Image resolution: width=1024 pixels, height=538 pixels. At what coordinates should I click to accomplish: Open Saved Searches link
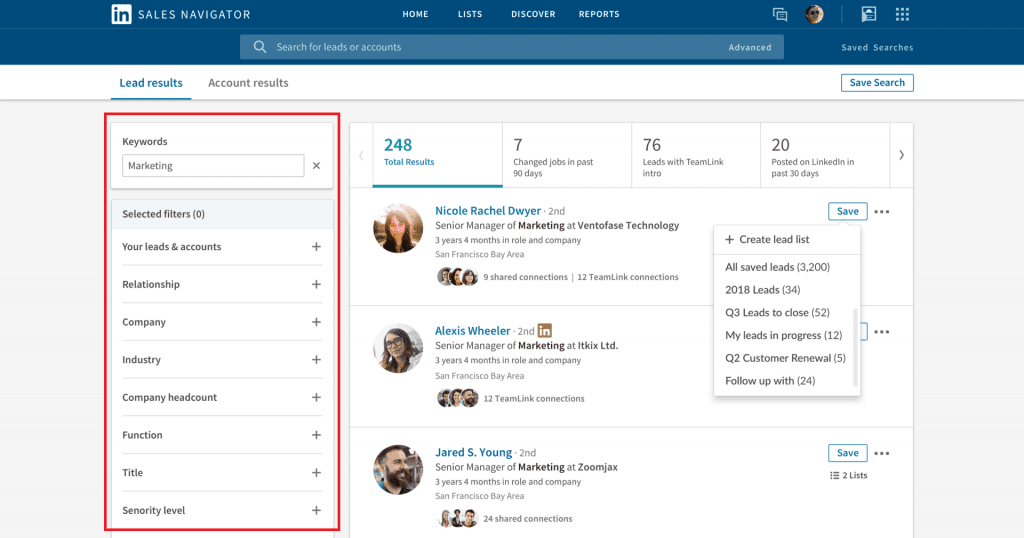(x=877, y=48)
